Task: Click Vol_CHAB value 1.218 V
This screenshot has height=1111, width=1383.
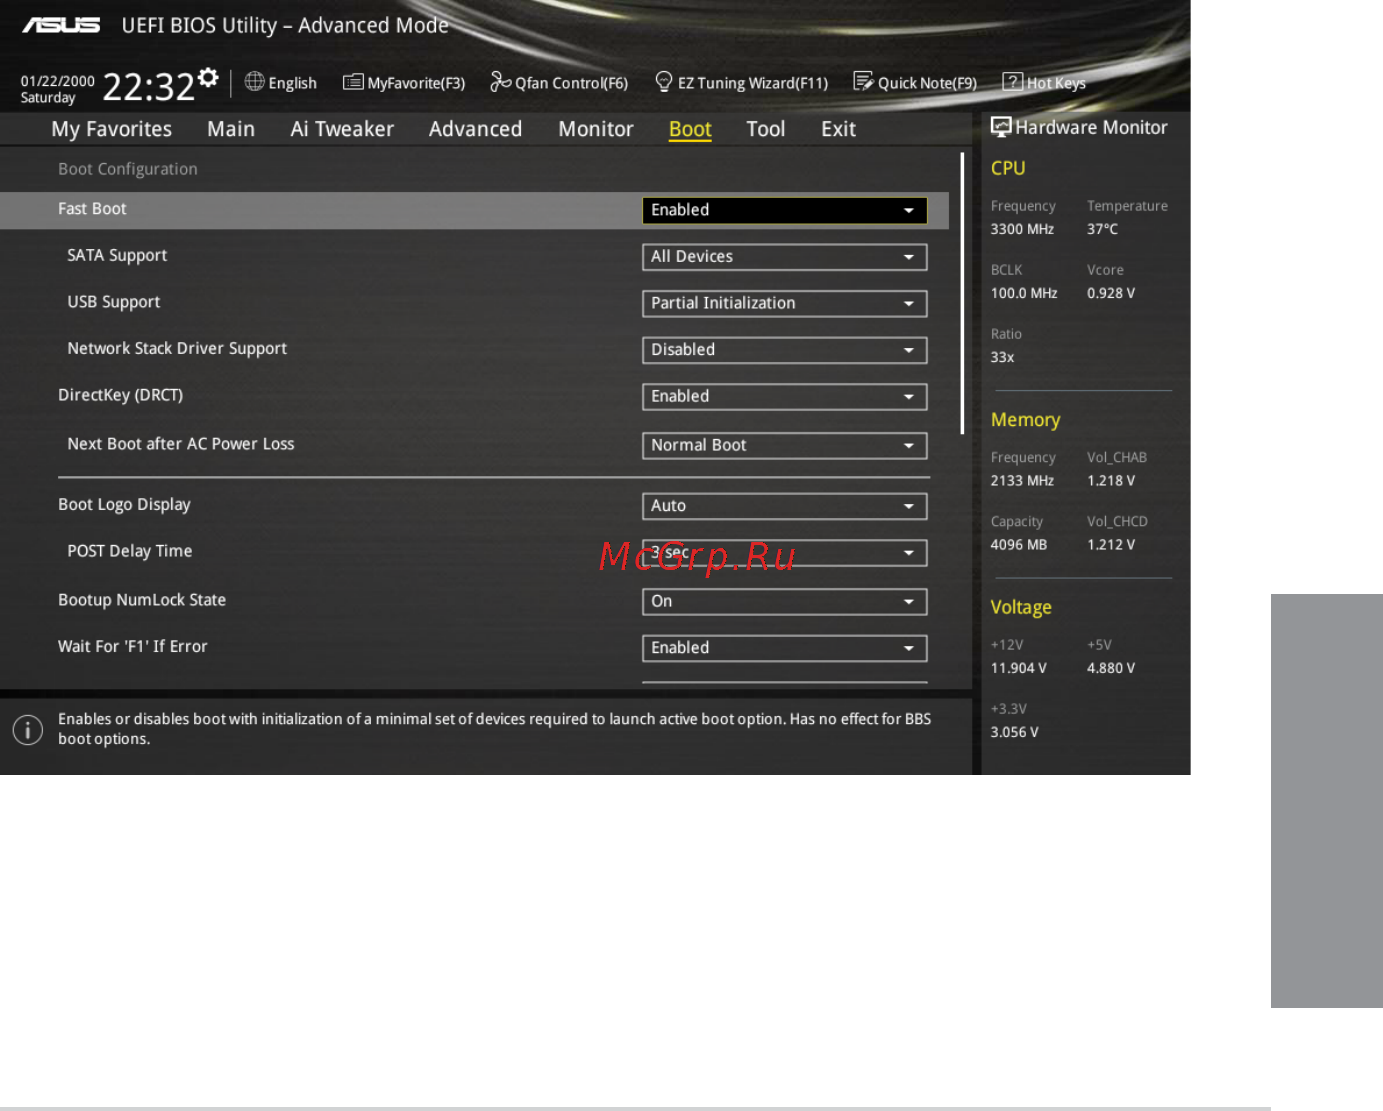Action: [1111, 481]
